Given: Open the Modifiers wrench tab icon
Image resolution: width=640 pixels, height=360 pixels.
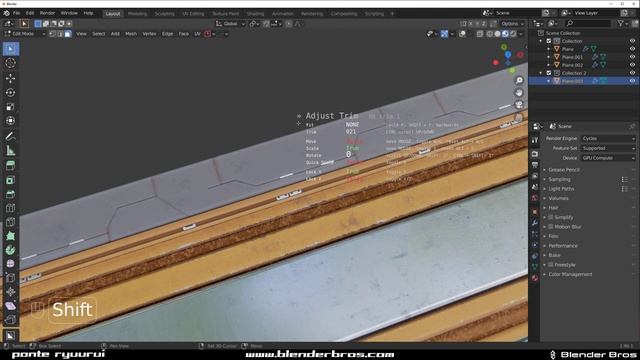Looking at the screenshot, I should click(535, 223).
